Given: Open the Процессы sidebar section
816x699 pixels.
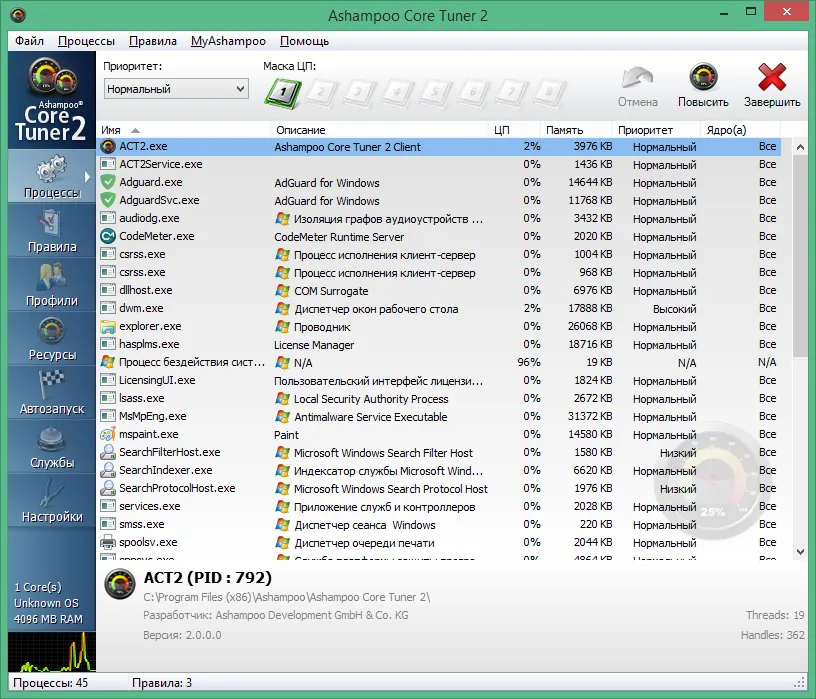Looking at the screenshot, I should tap(52, 176).
